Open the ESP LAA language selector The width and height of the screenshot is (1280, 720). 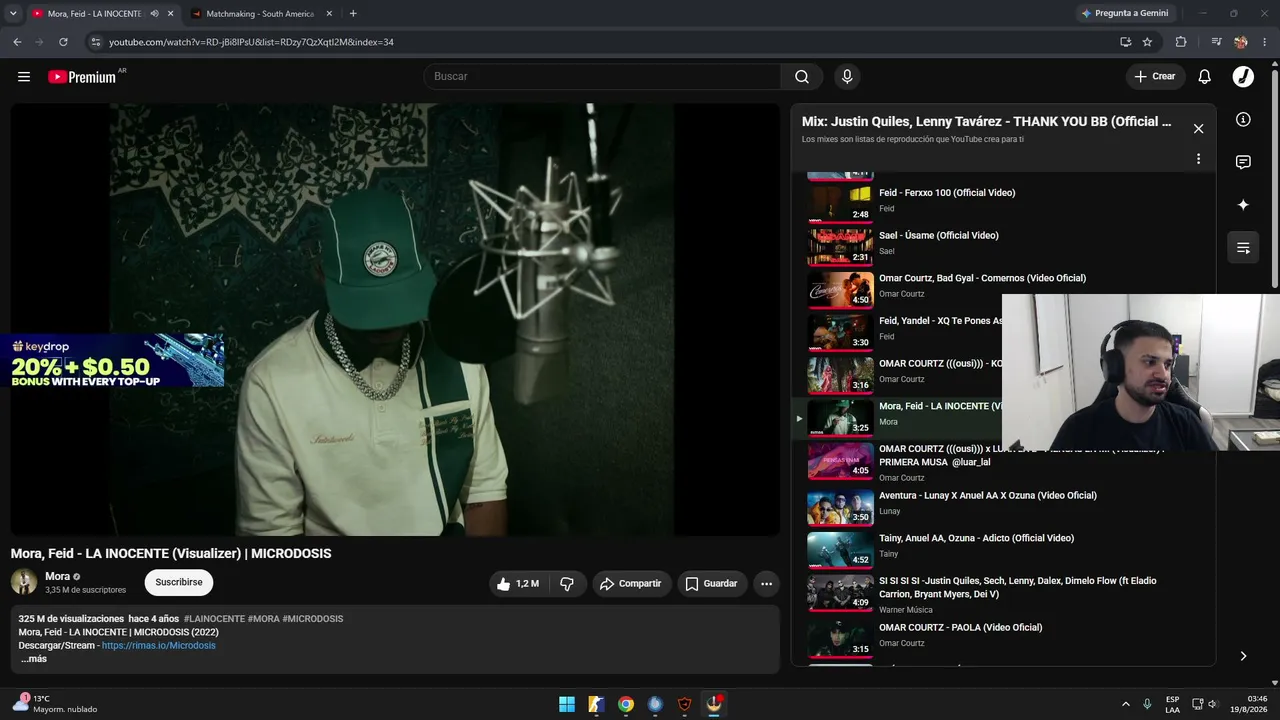(1172, 704)
